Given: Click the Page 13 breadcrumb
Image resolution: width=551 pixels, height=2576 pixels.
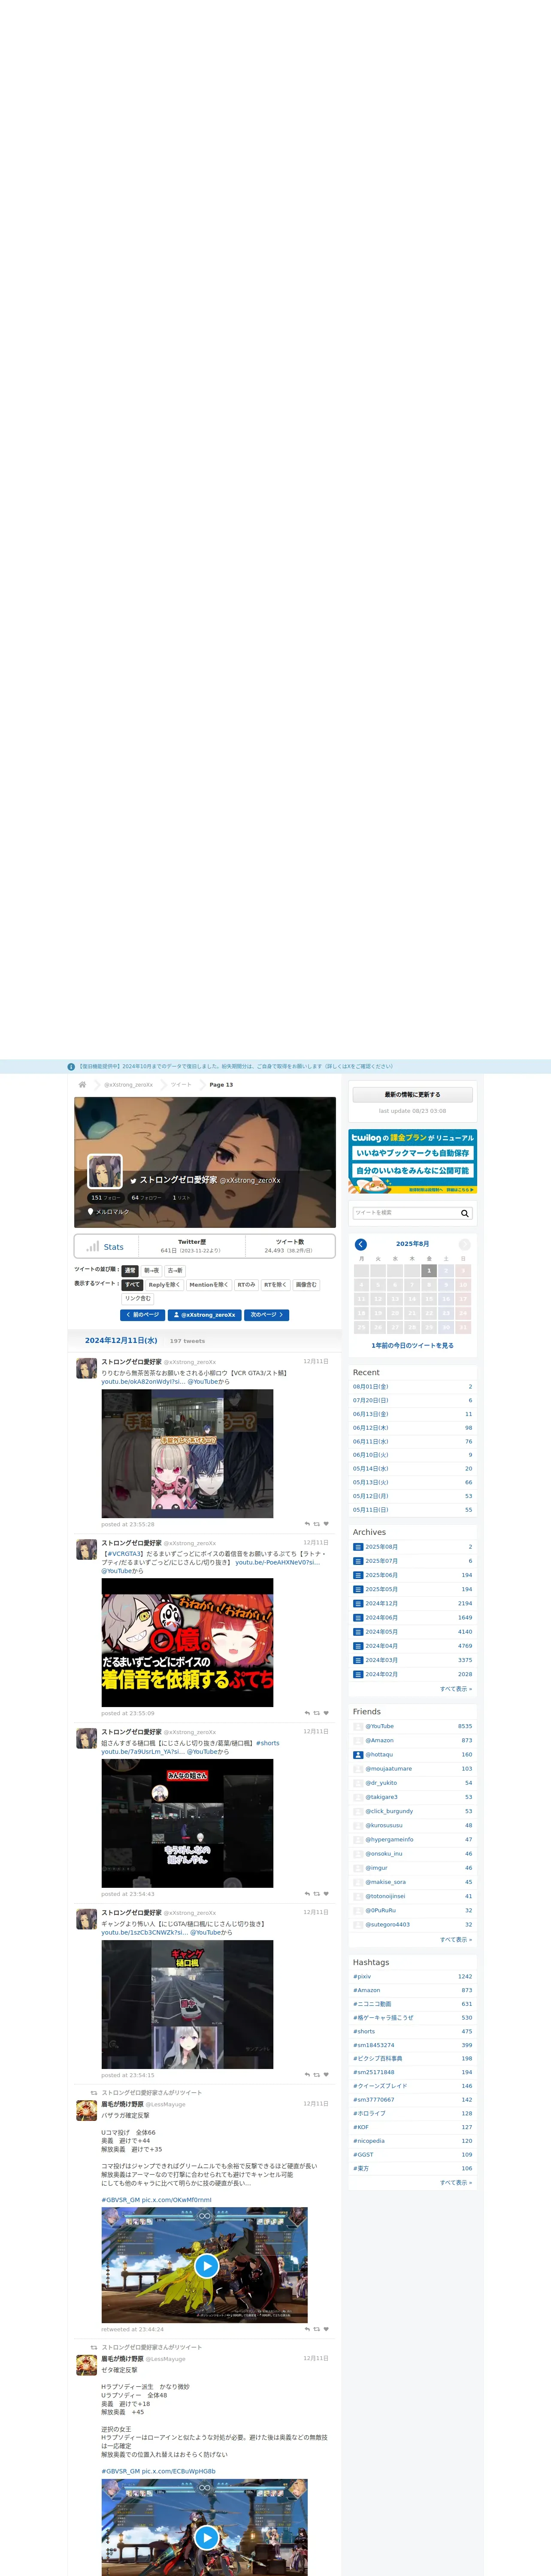Looking at the screenshot, I should (x=221, y=1084).
